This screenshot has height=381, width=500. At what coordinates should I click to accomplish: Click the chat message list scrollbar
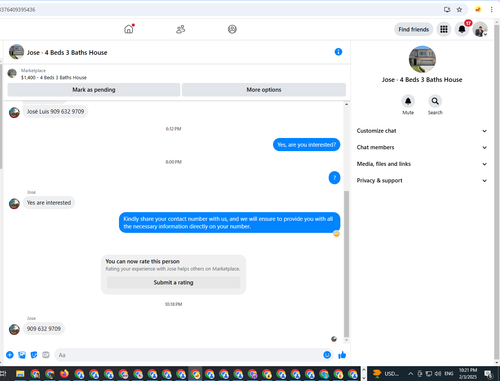(346, 263)
